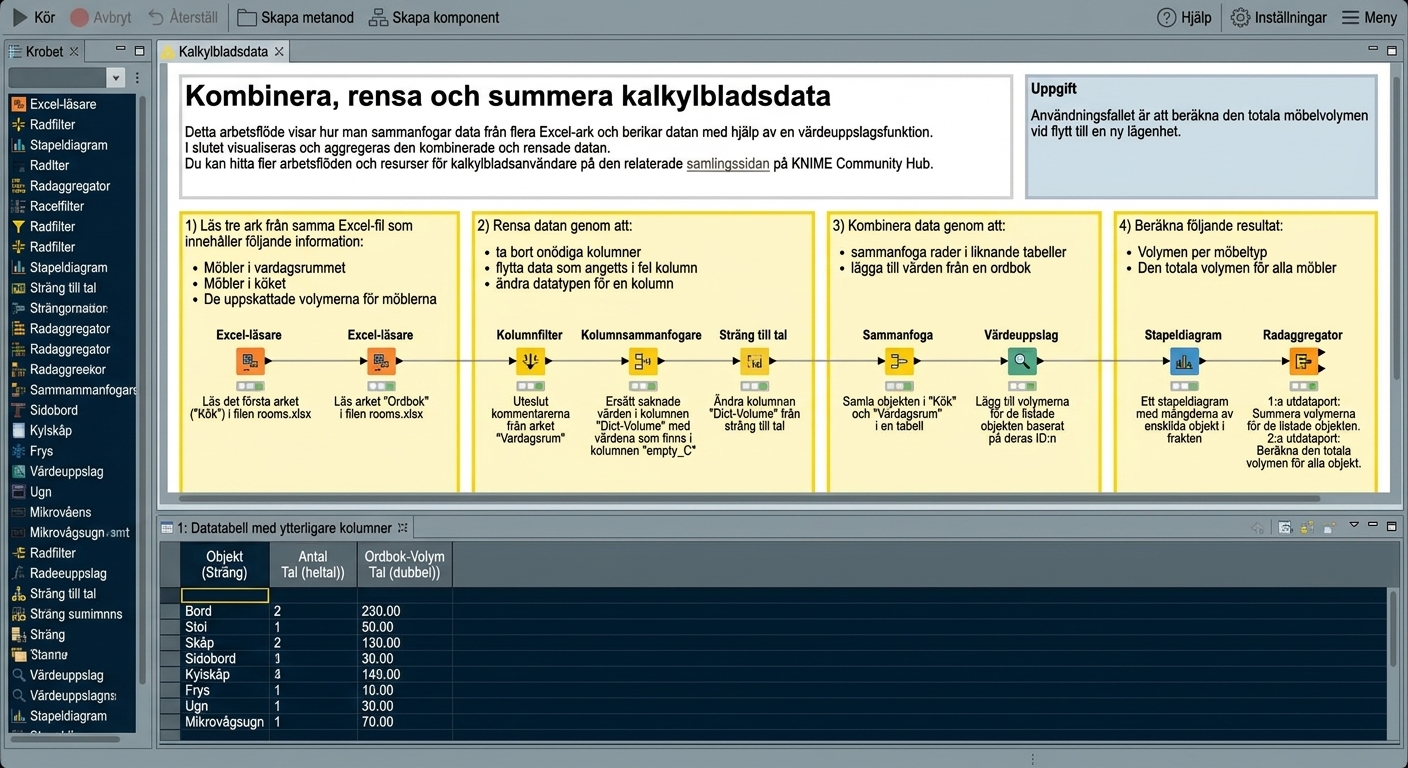Screen dimensions: 1408x768
Task: Select the Excel-läsare node that reads the "Ordbok" sheet
Action: [x=380, y=362]
